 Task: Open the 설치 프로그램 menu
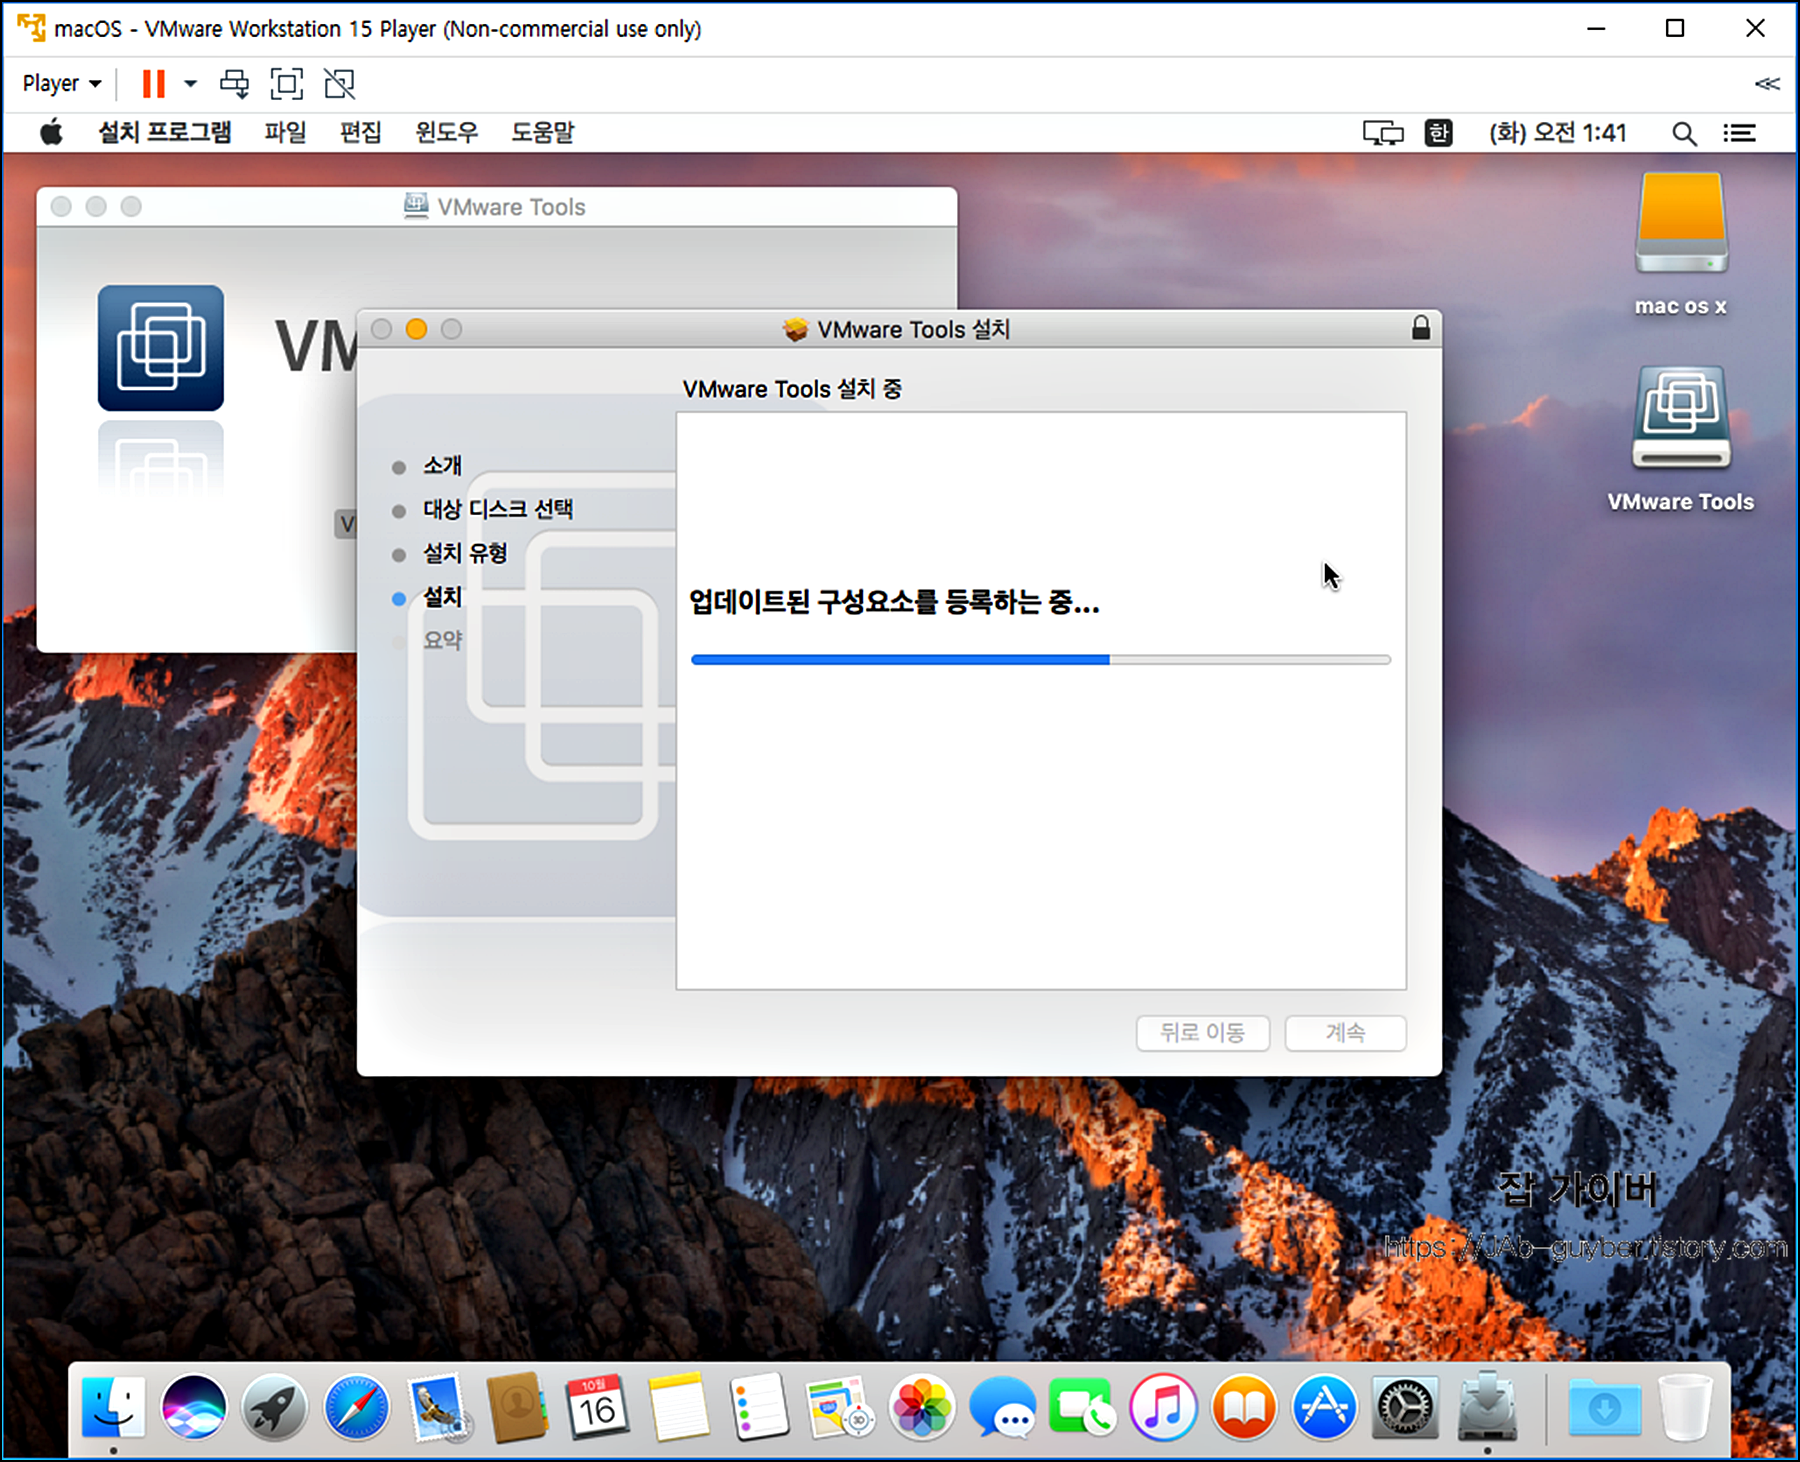tap(165, 133)
